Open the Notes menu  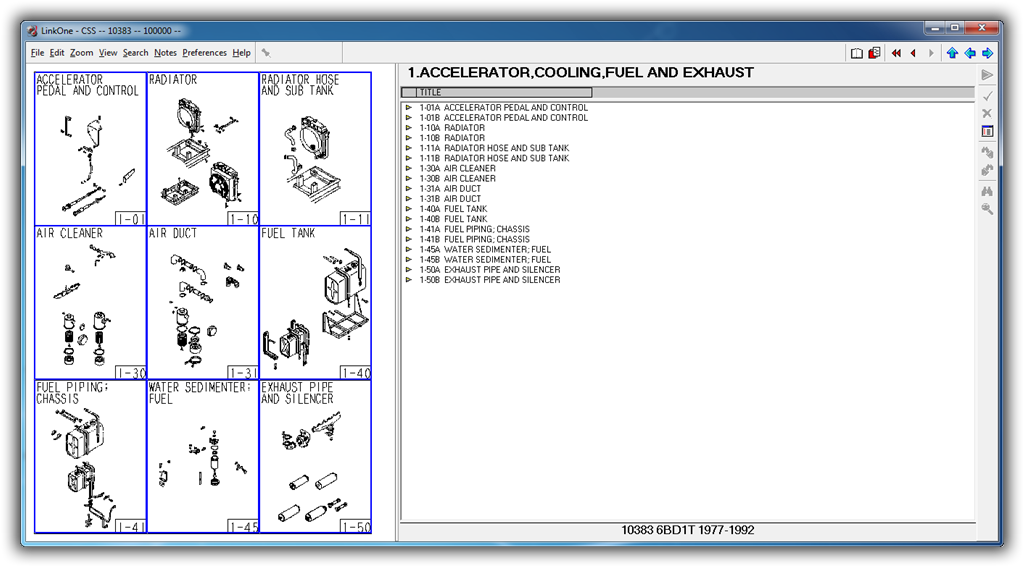point(165,53)
